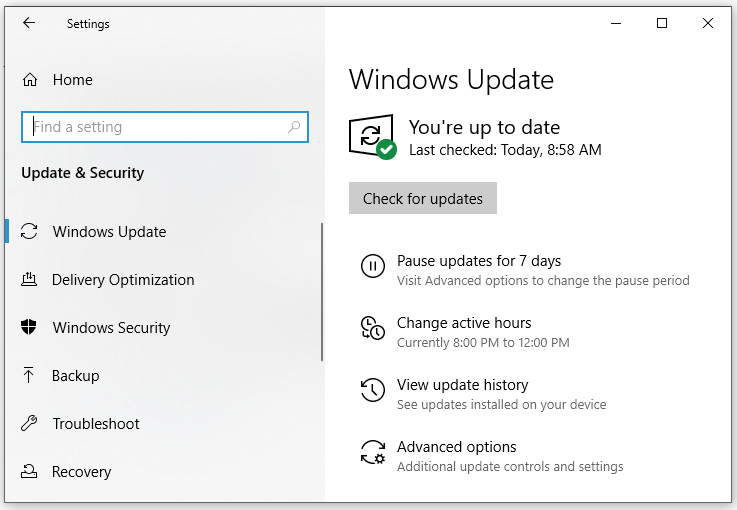Image resolution: width=737 pixels, height=510 pixels.
Task: Pause updates for 7 days
Action: [x=479, y=261]
